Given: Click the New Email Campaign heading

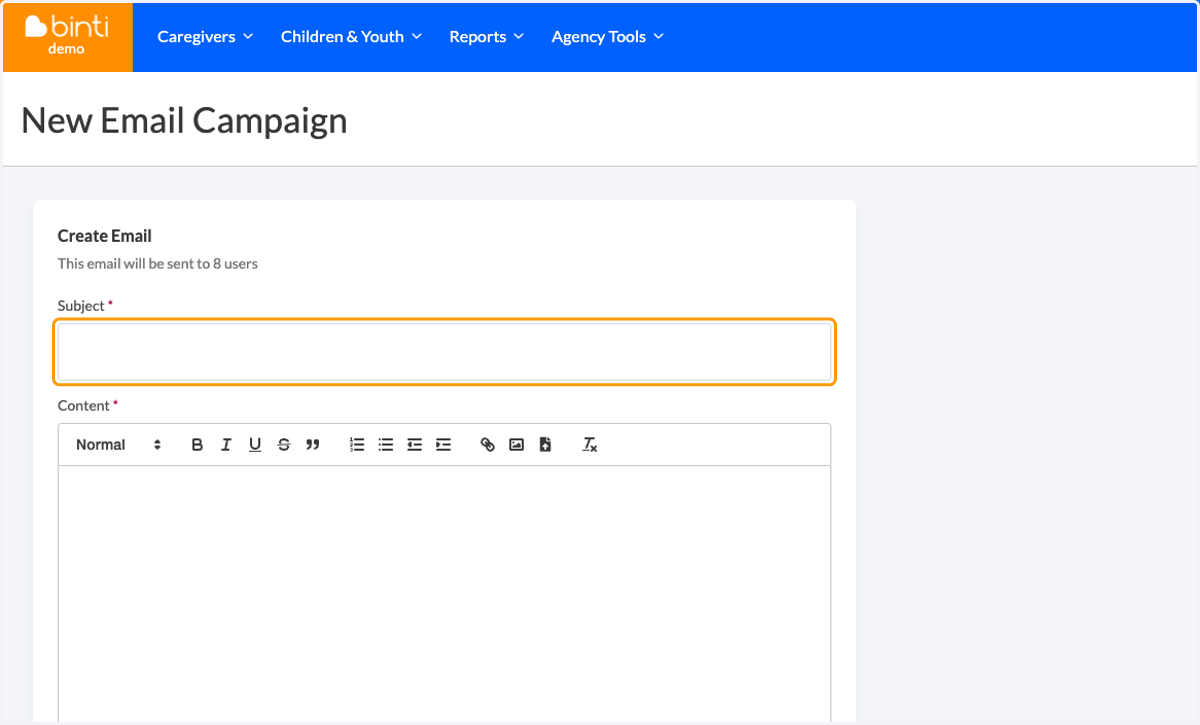Looking at the screenshot, I should click(x=184, y=120).
